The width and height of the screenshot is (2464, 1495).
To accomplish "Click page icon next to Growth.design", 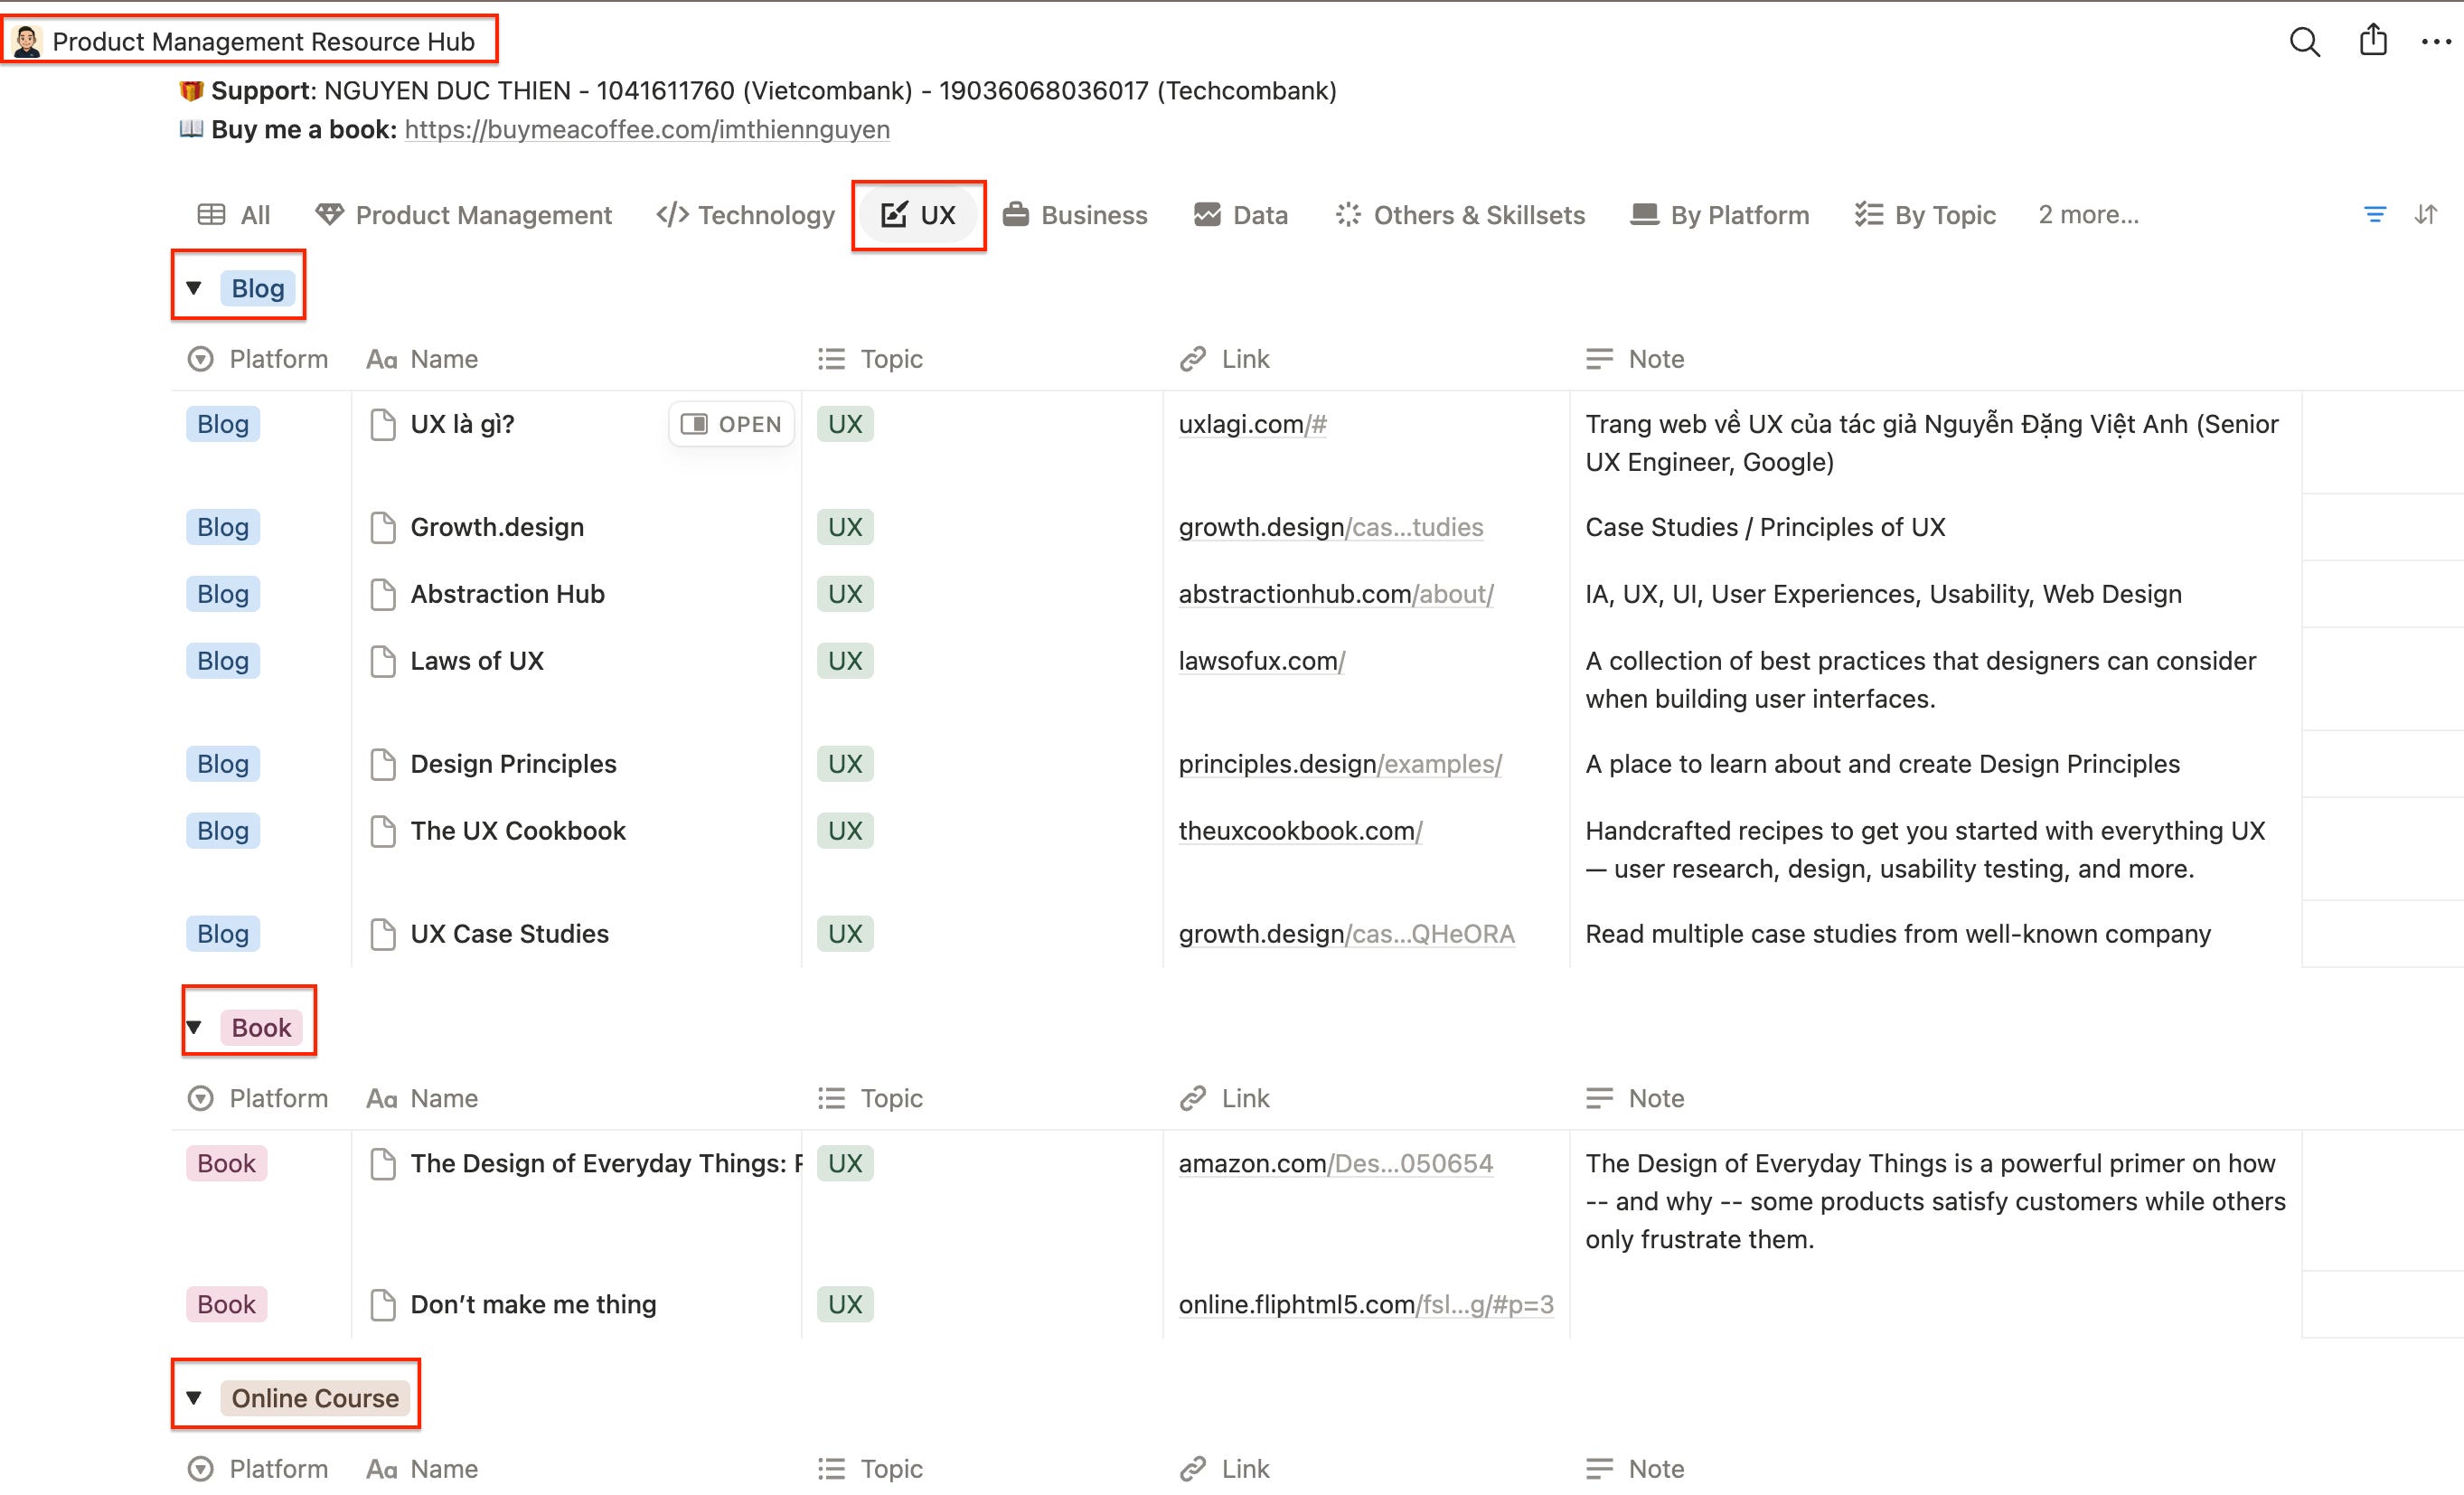I will (382, 527).
